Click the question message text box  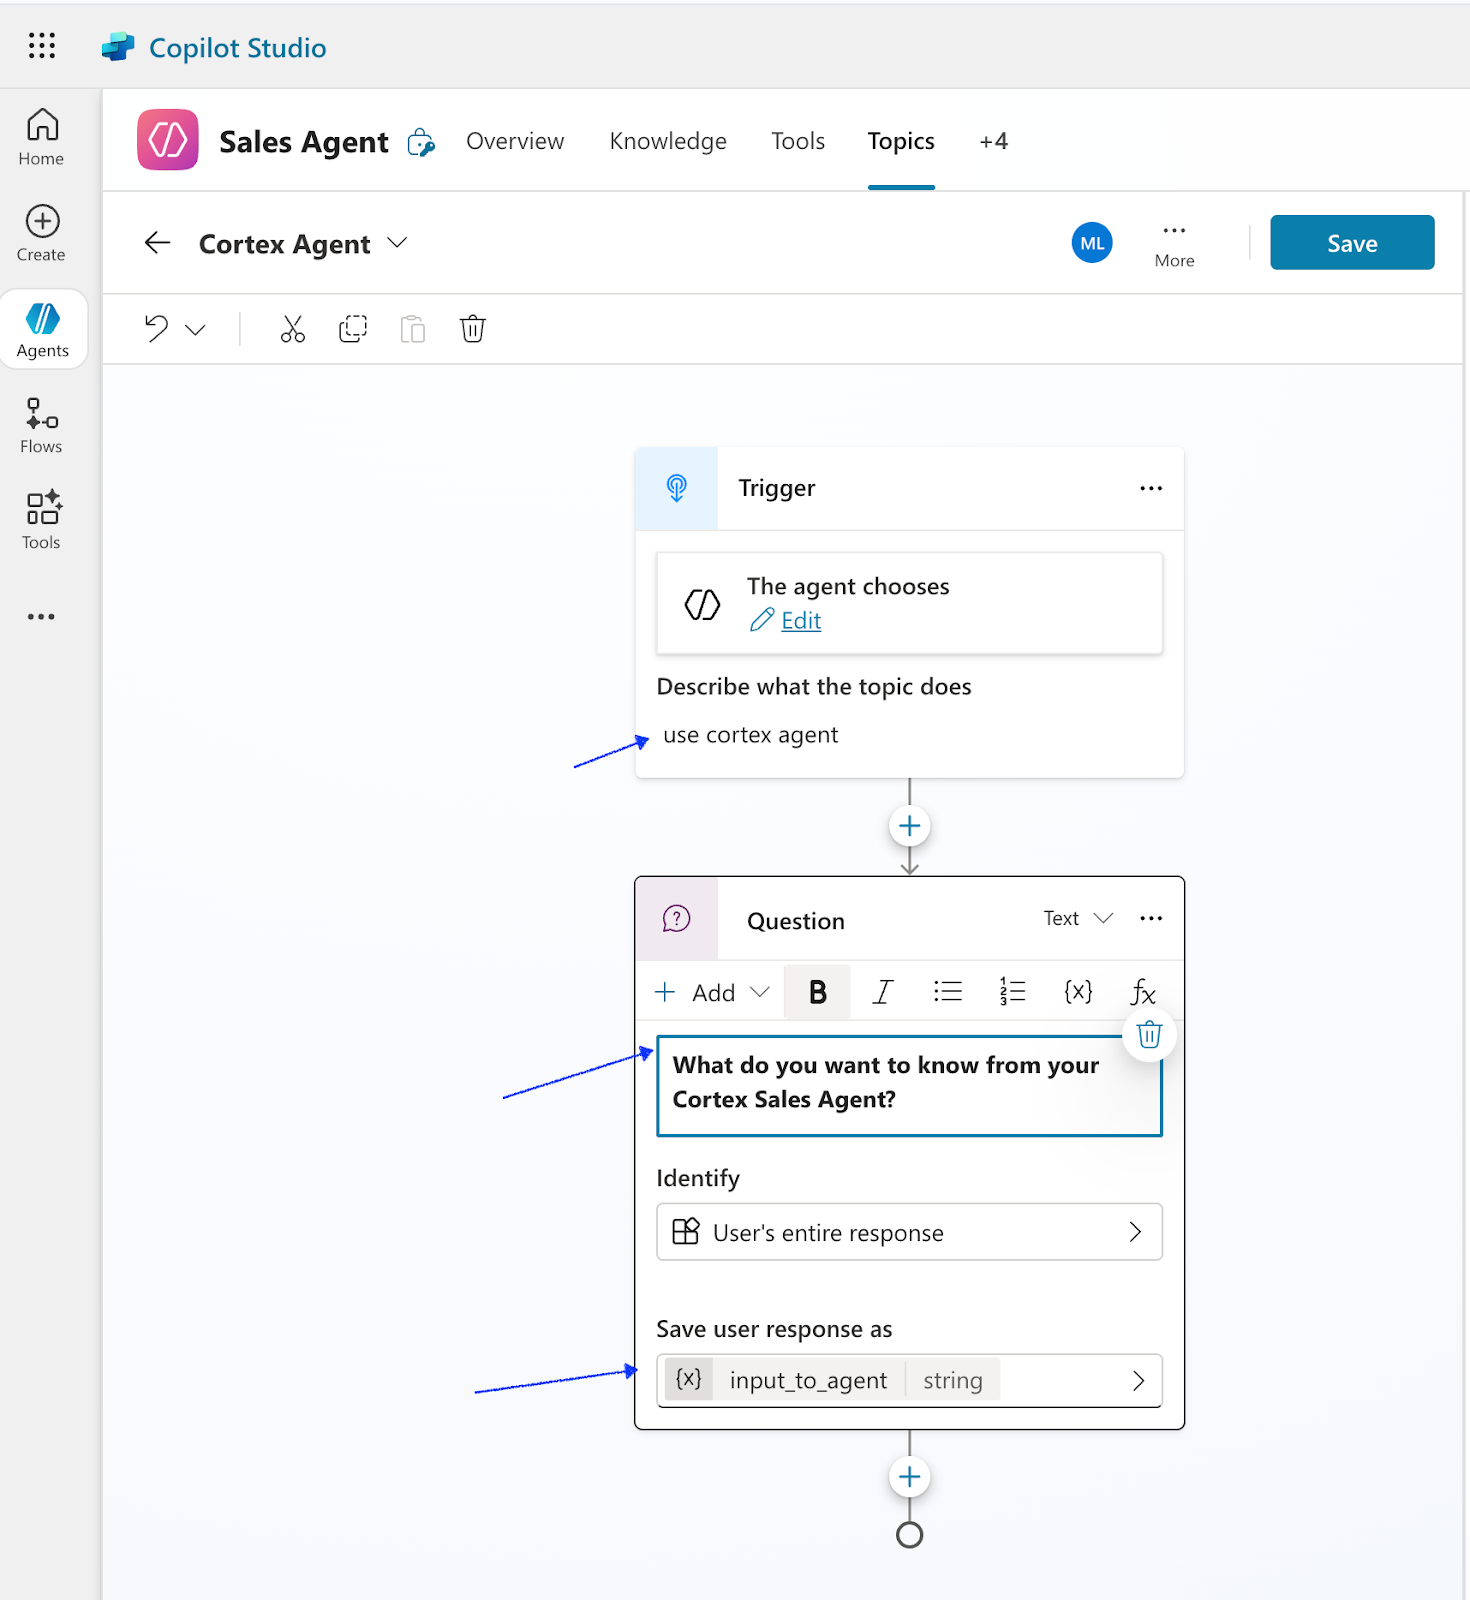909,1086
